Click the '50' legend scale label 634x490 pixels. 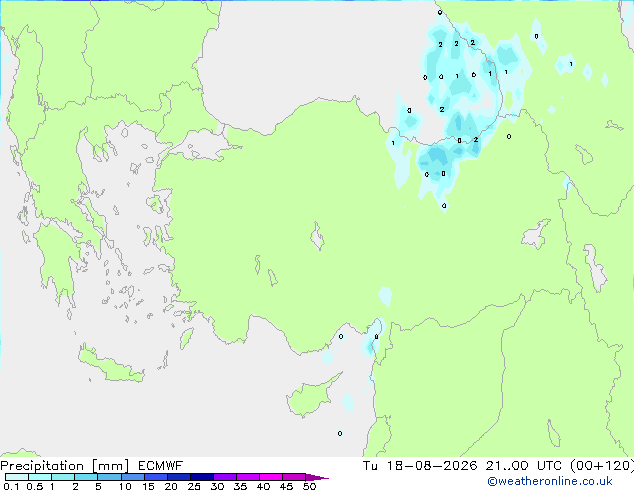point(309,486)
